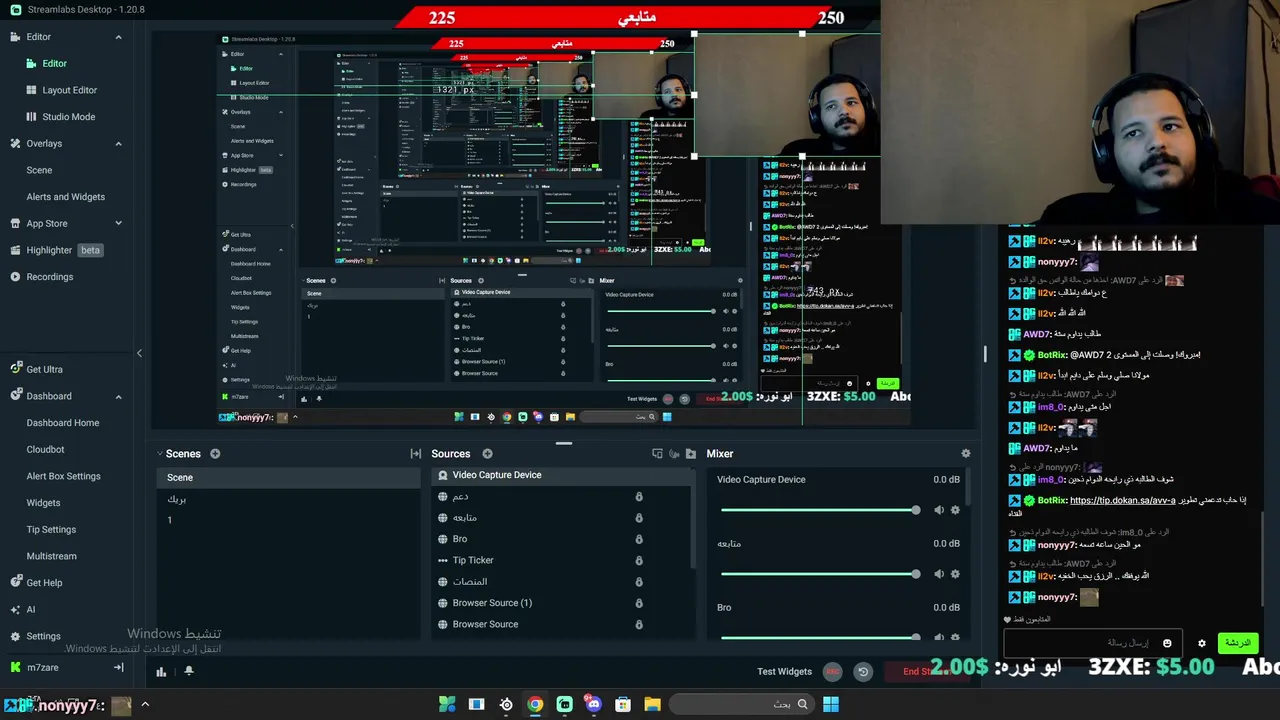1280x720 pixels.
Task: Open Tip Settings
Action: [x=51, y=530]
